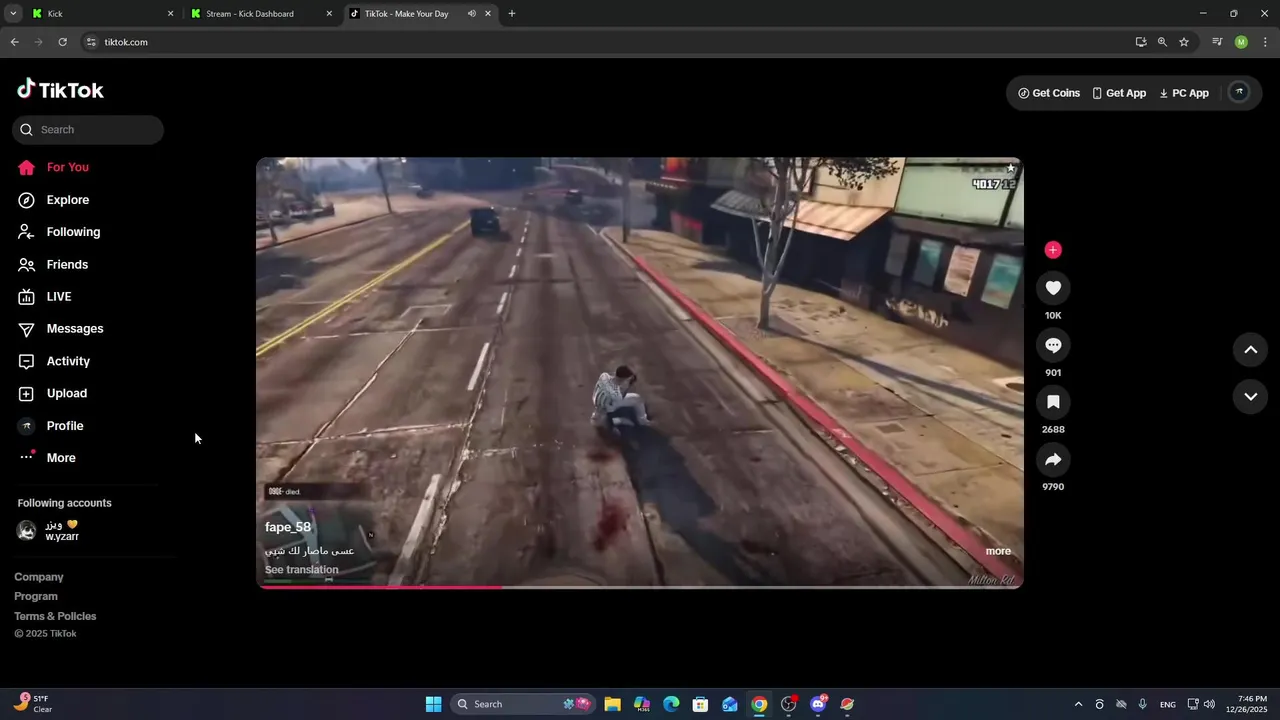Seek in the video progress bar
Screen dimensions: 1280x720
click(x=640, y=587)
